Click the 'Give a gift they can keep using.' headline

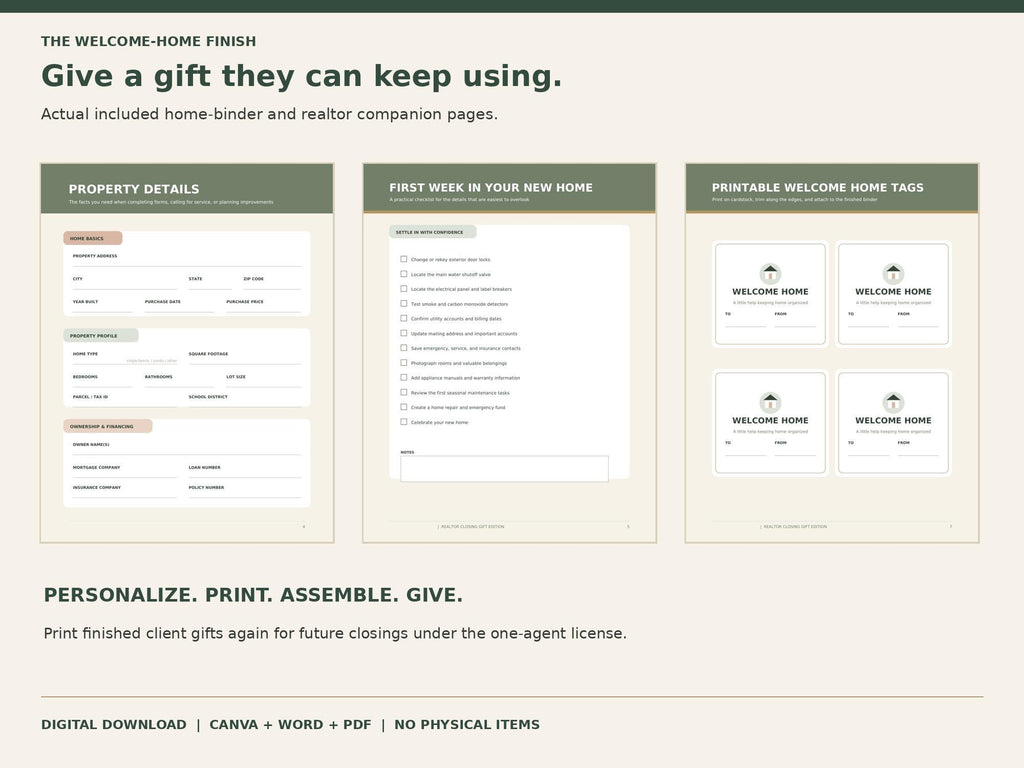click(x=301, y=76)
